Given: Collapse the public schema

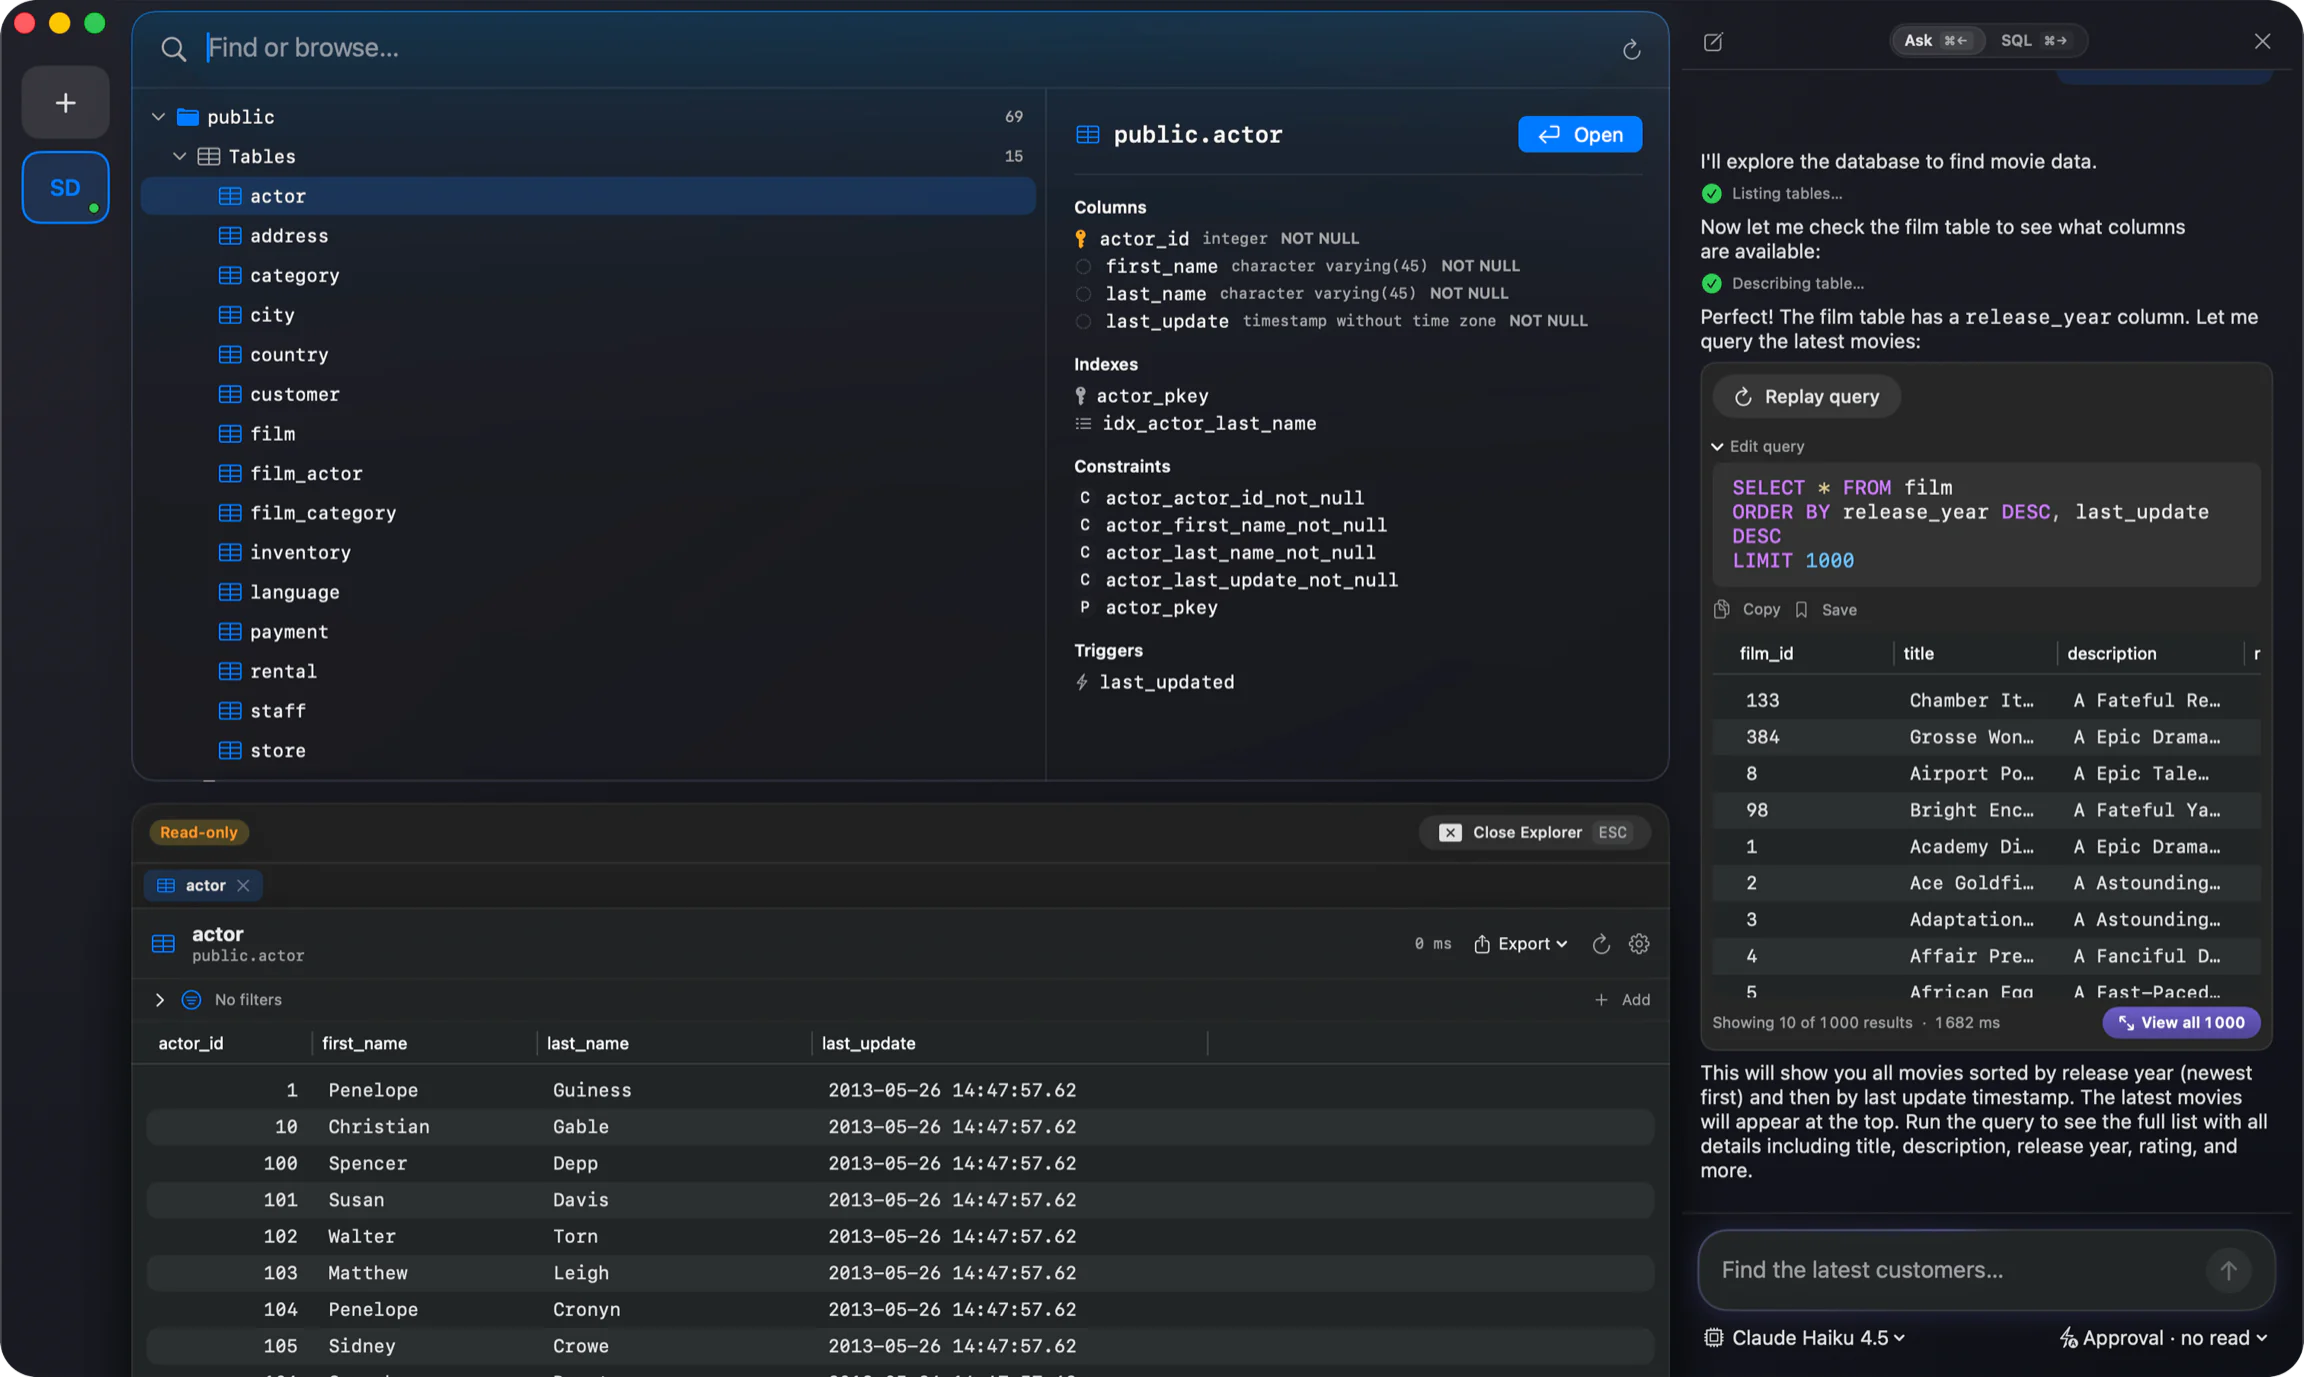Looking at the screenshot, I should (158, 117).
